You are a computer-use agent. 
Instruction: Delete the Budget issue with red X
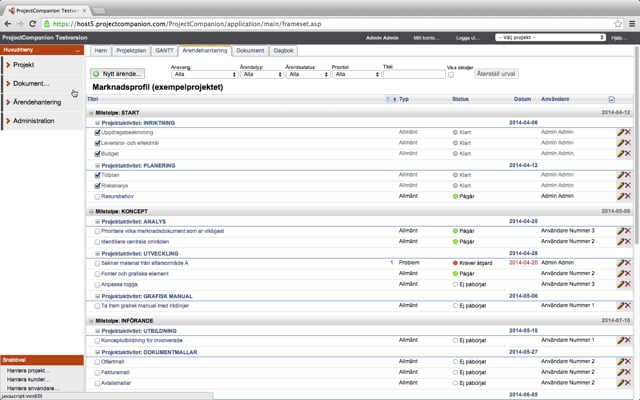pos(628,153)
